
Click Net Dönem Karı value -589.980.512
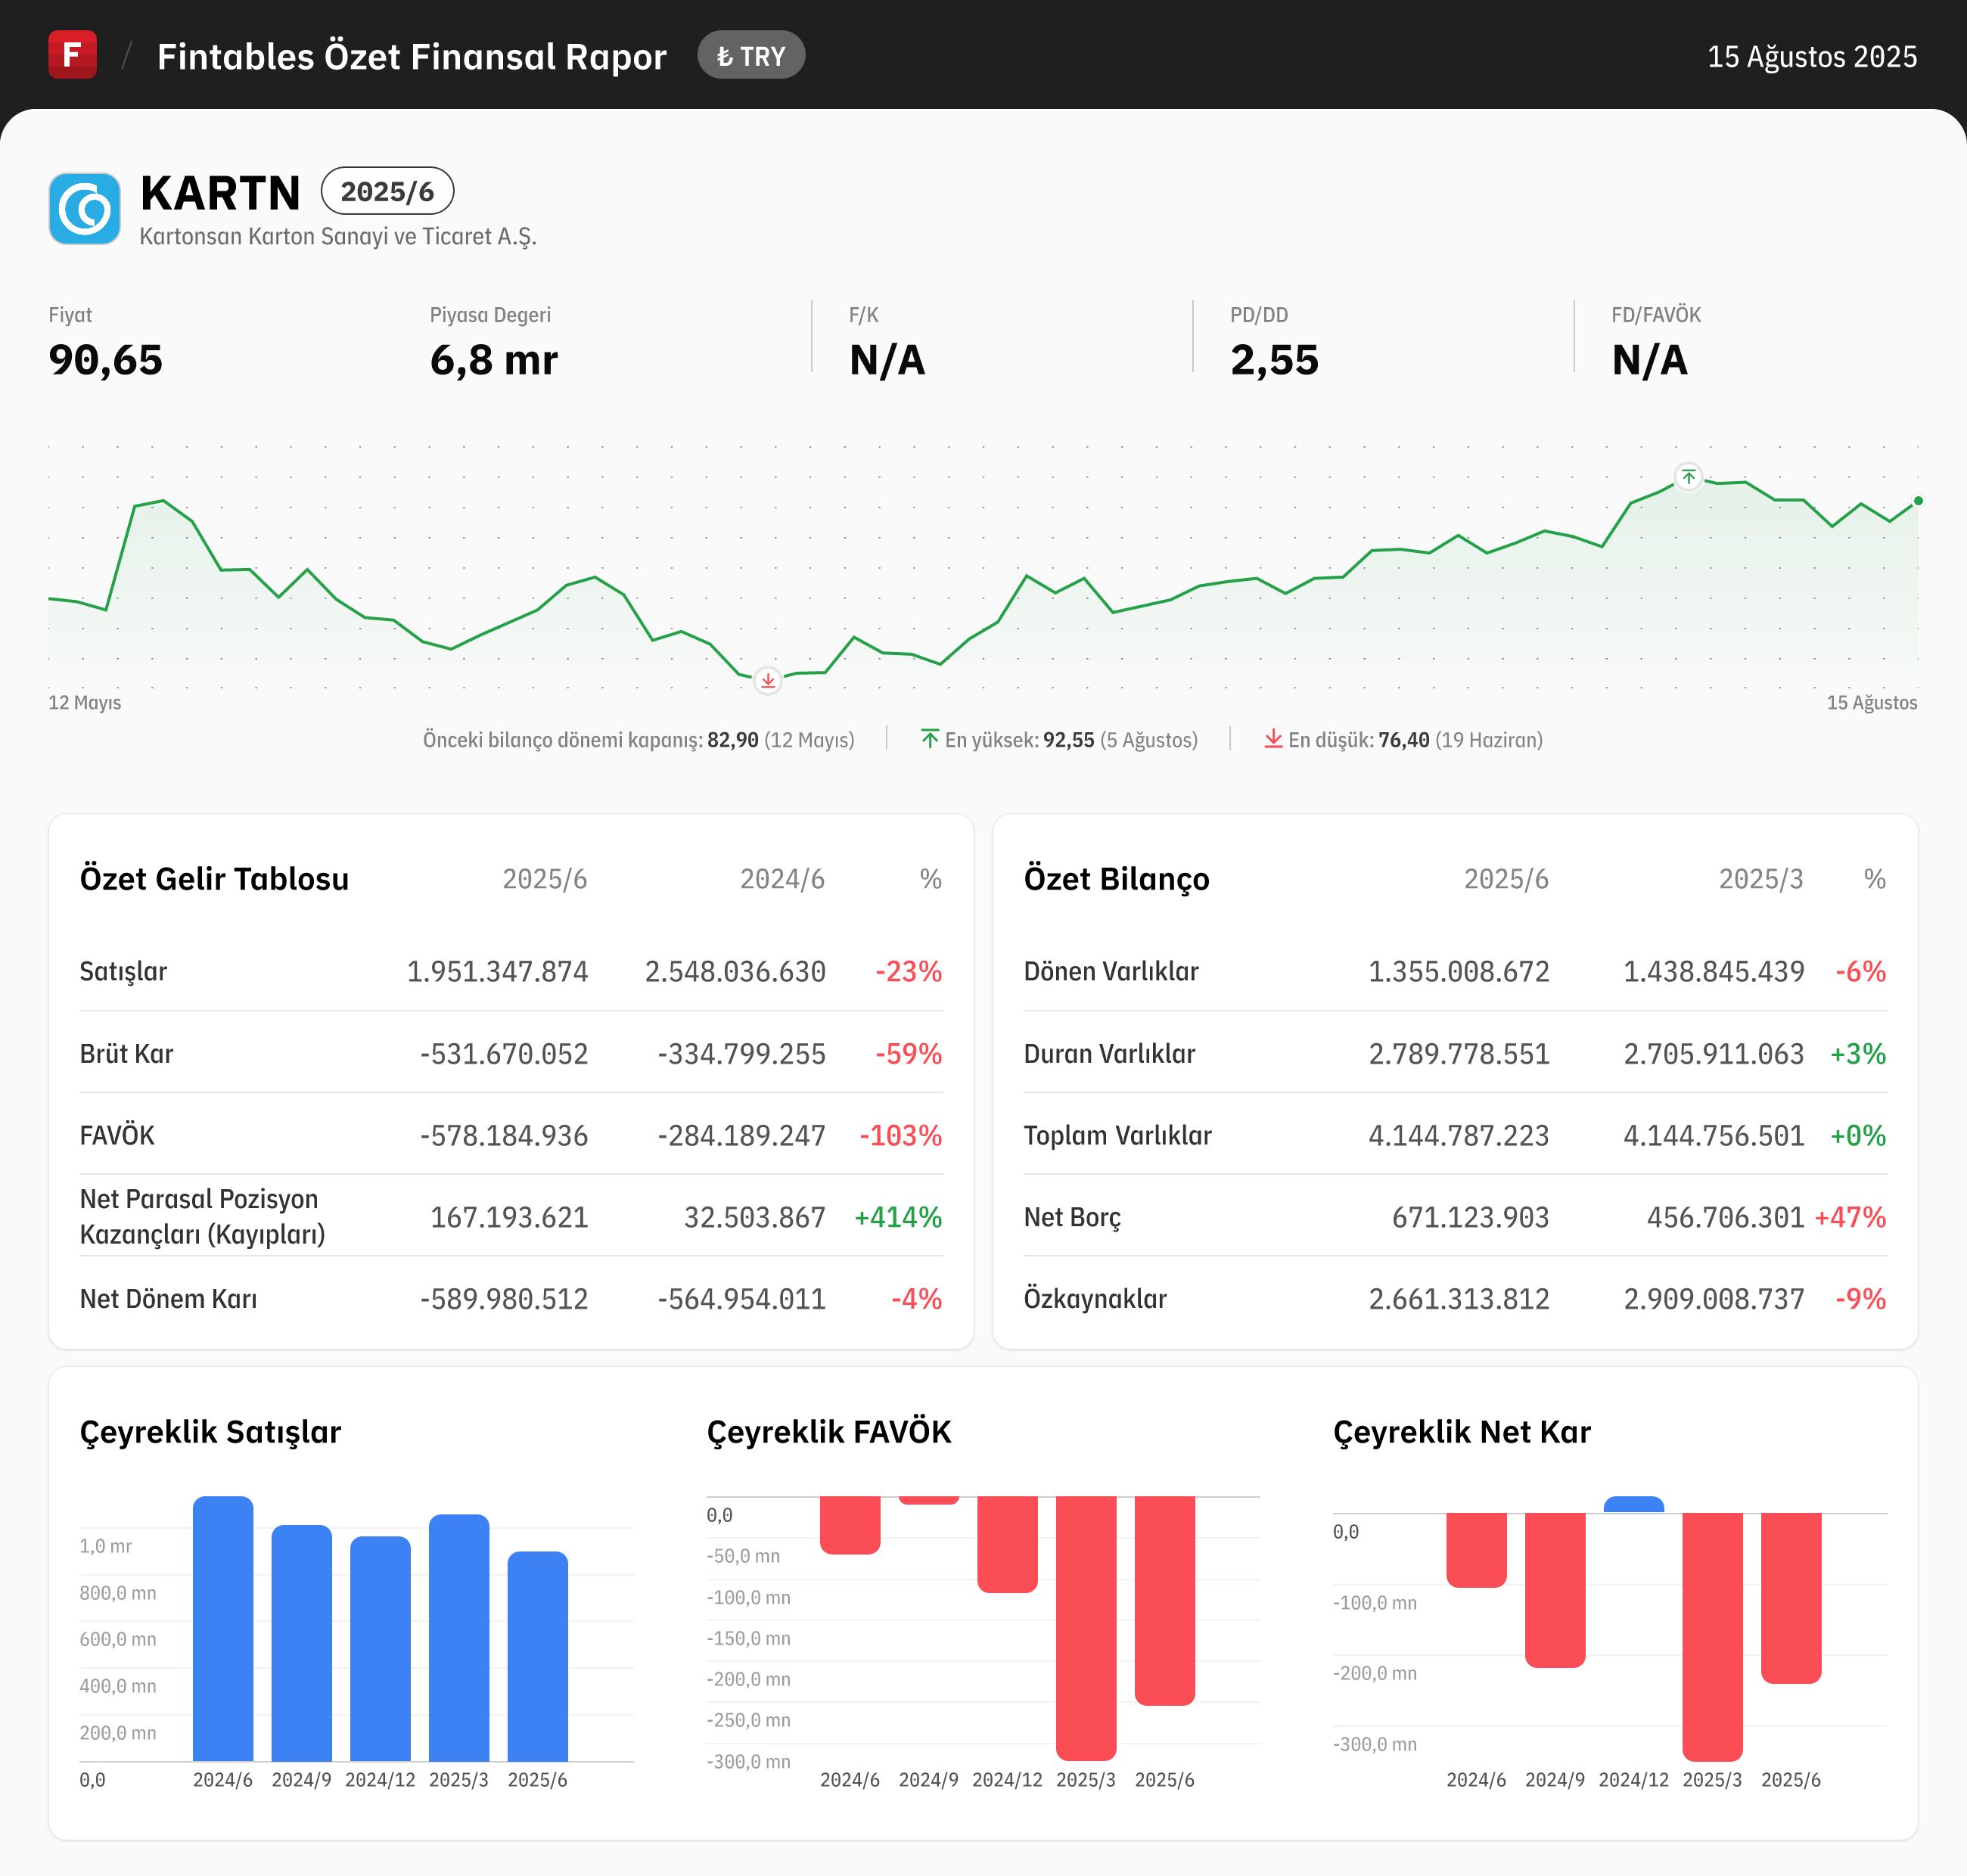504,1299
